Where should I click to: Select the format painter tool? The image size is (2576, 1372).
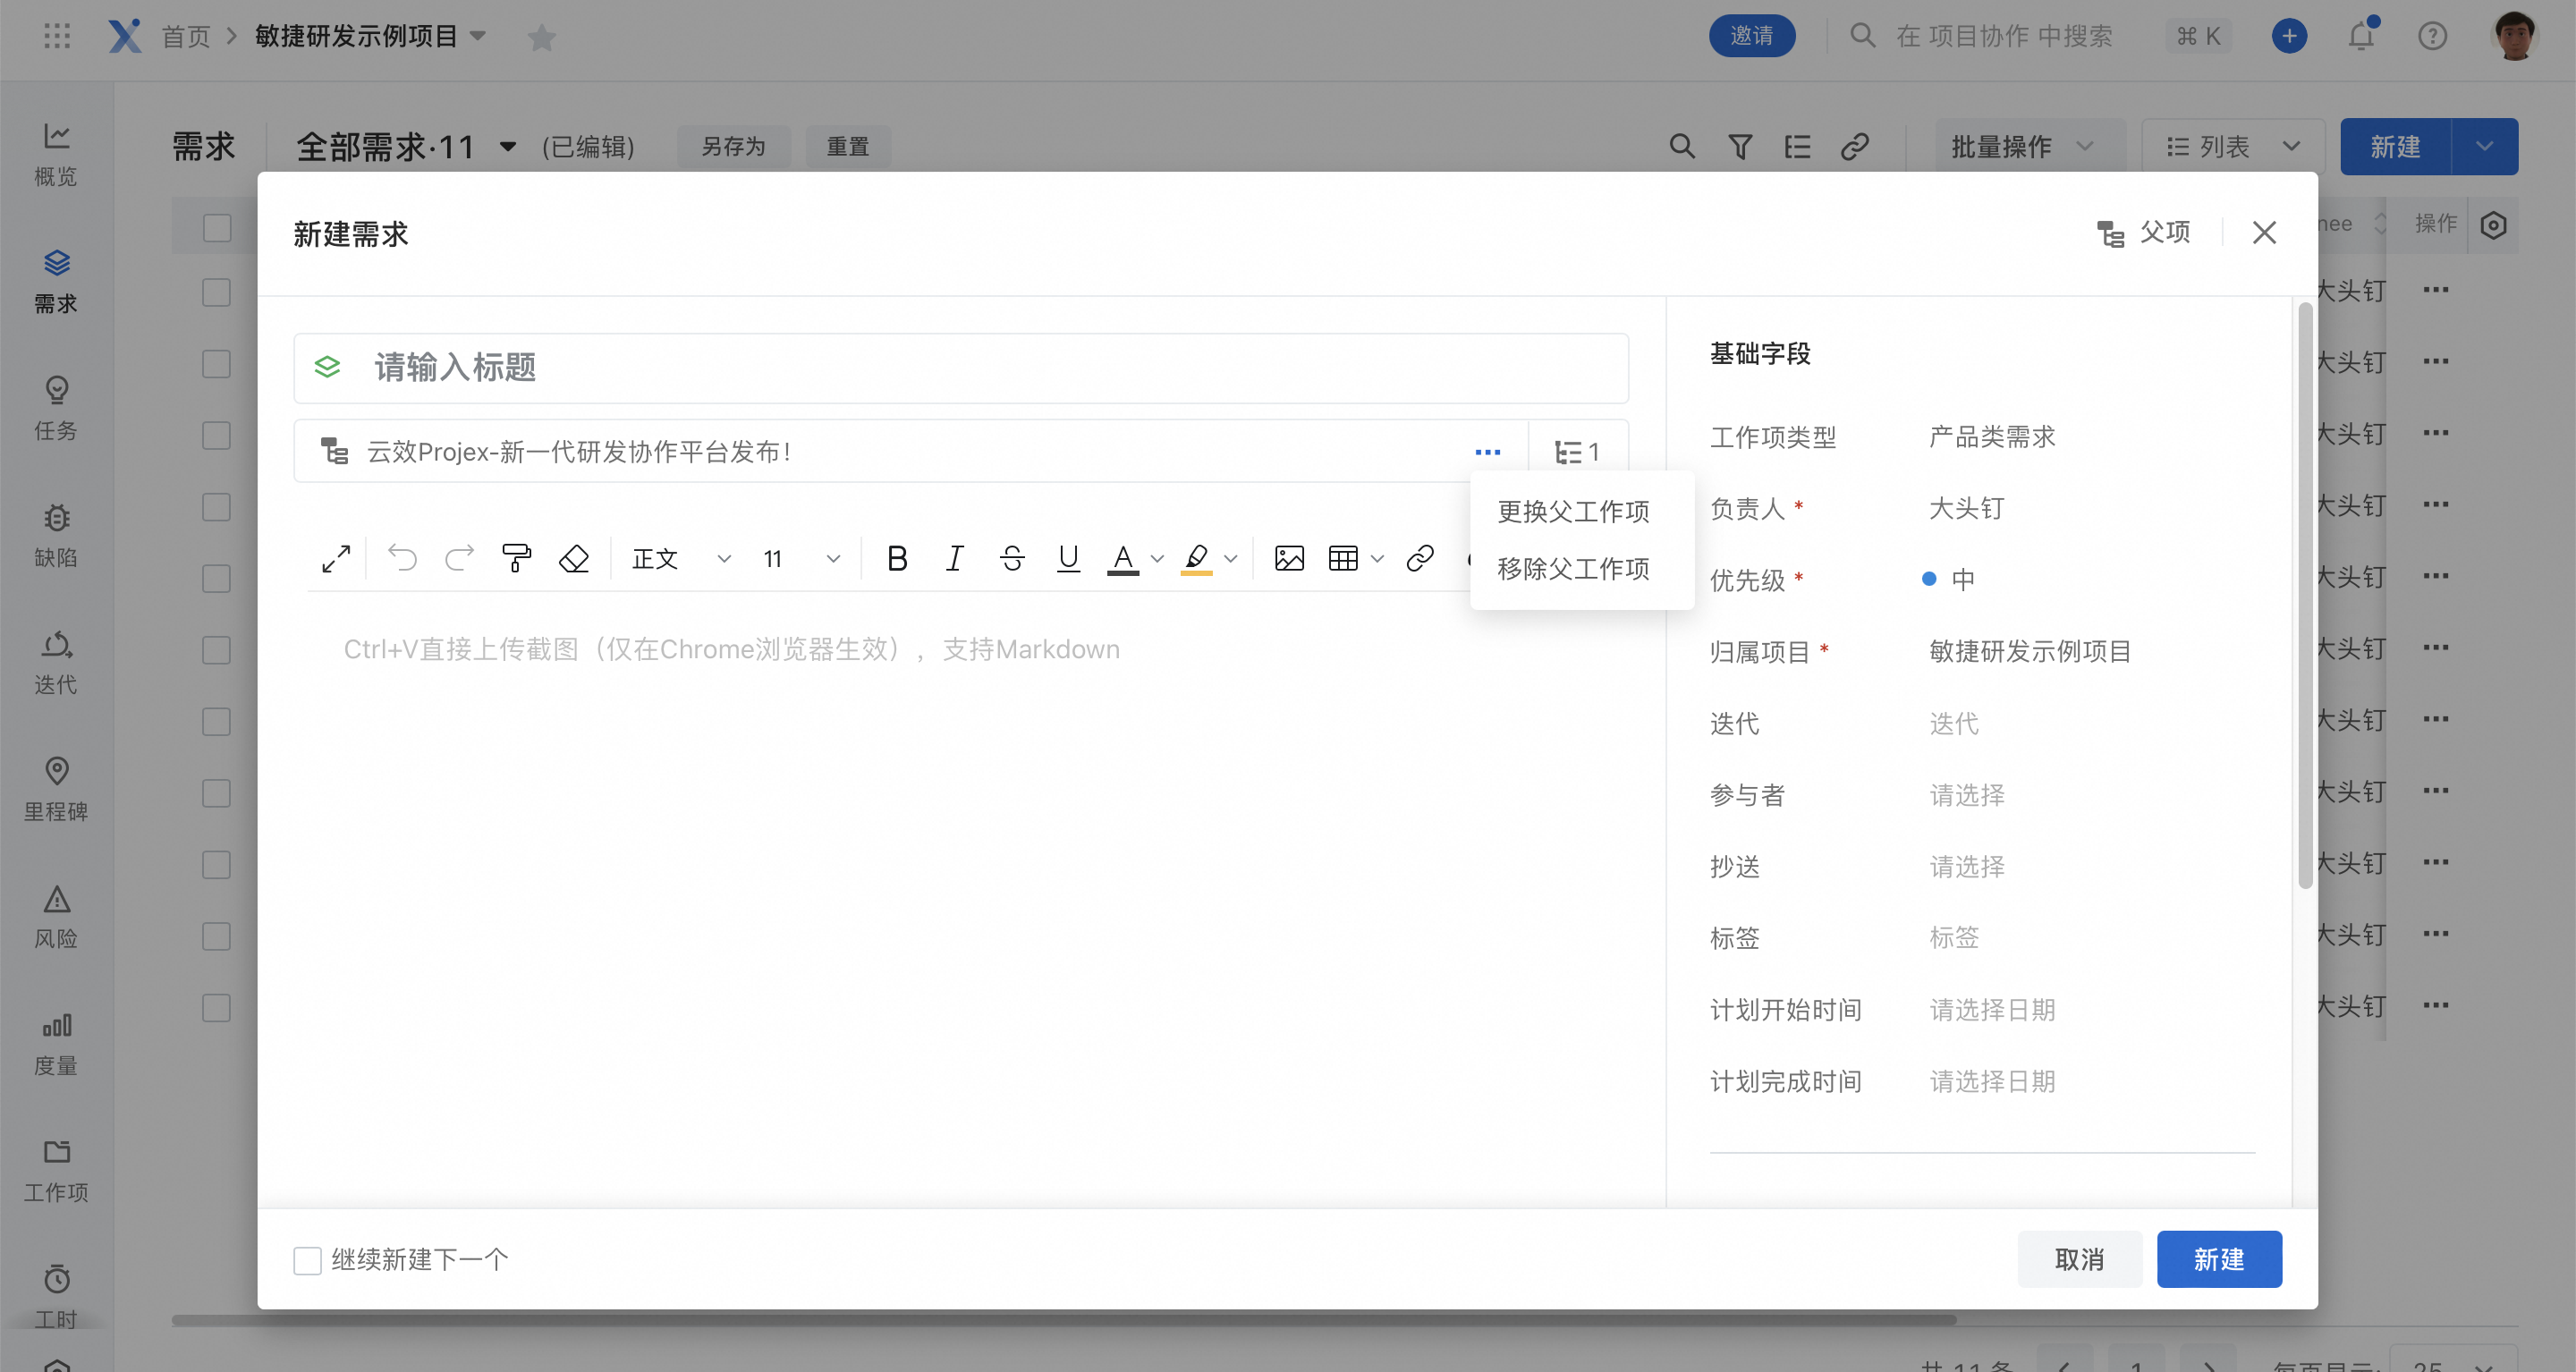[x=516, y=558]
